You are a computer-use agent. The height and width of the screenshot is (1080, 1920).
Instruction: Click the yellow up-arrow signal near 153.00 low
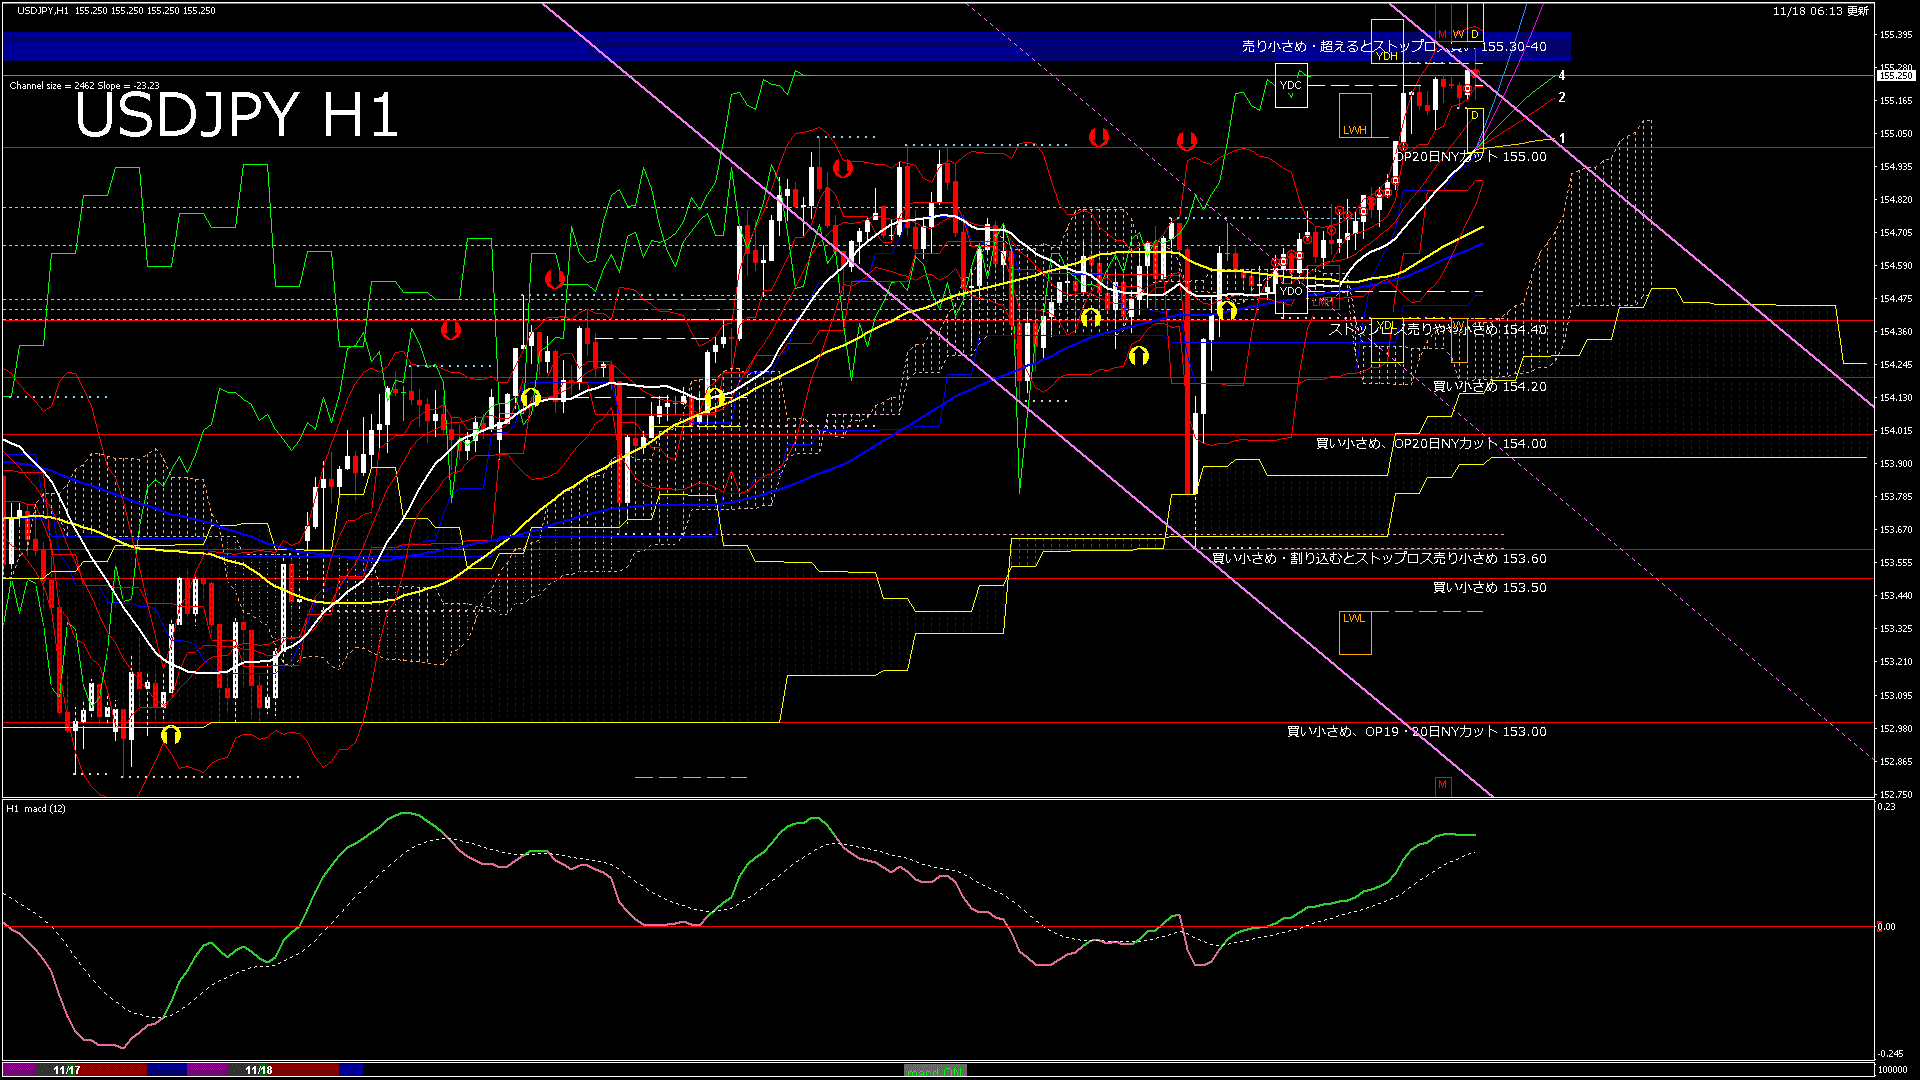(171, 735)
